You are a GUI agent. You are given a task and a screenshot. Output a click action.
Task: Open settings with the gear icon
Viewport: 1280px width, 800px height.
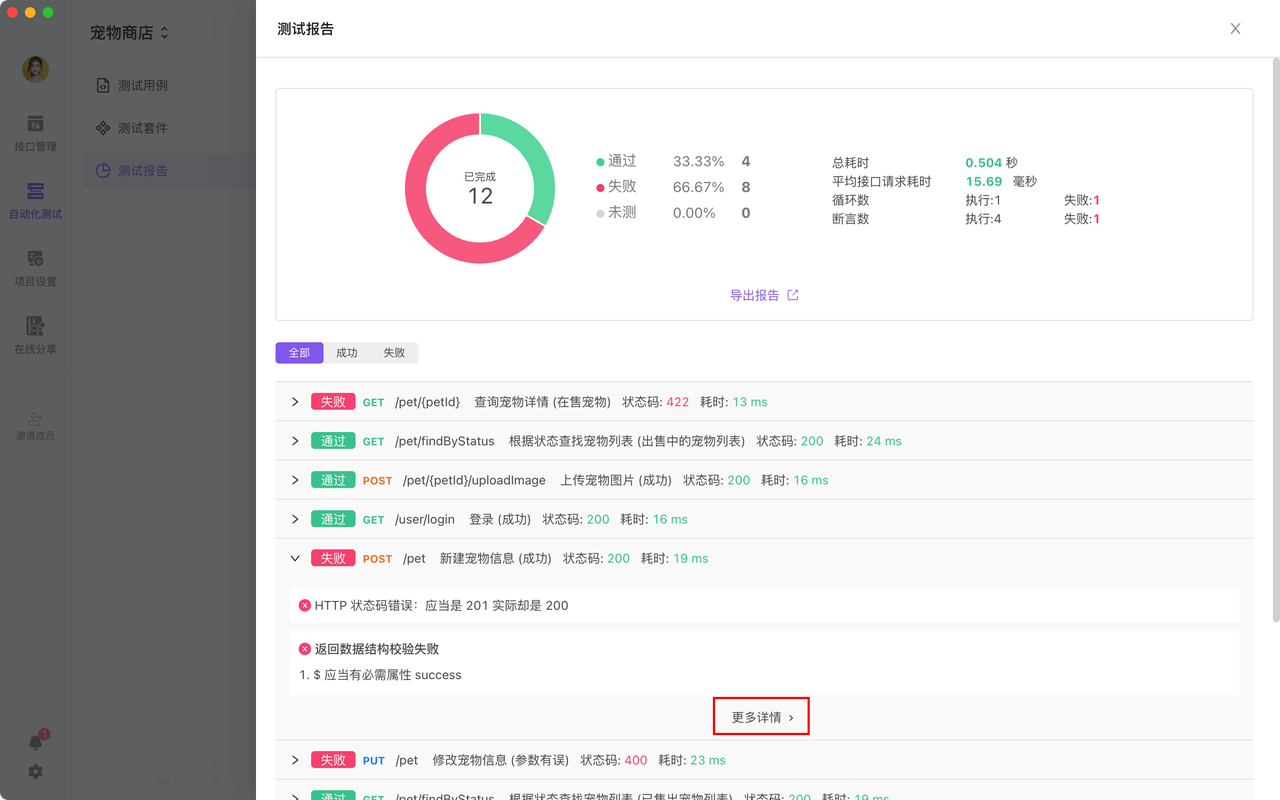pyautogui.click(x=34, y=771)
